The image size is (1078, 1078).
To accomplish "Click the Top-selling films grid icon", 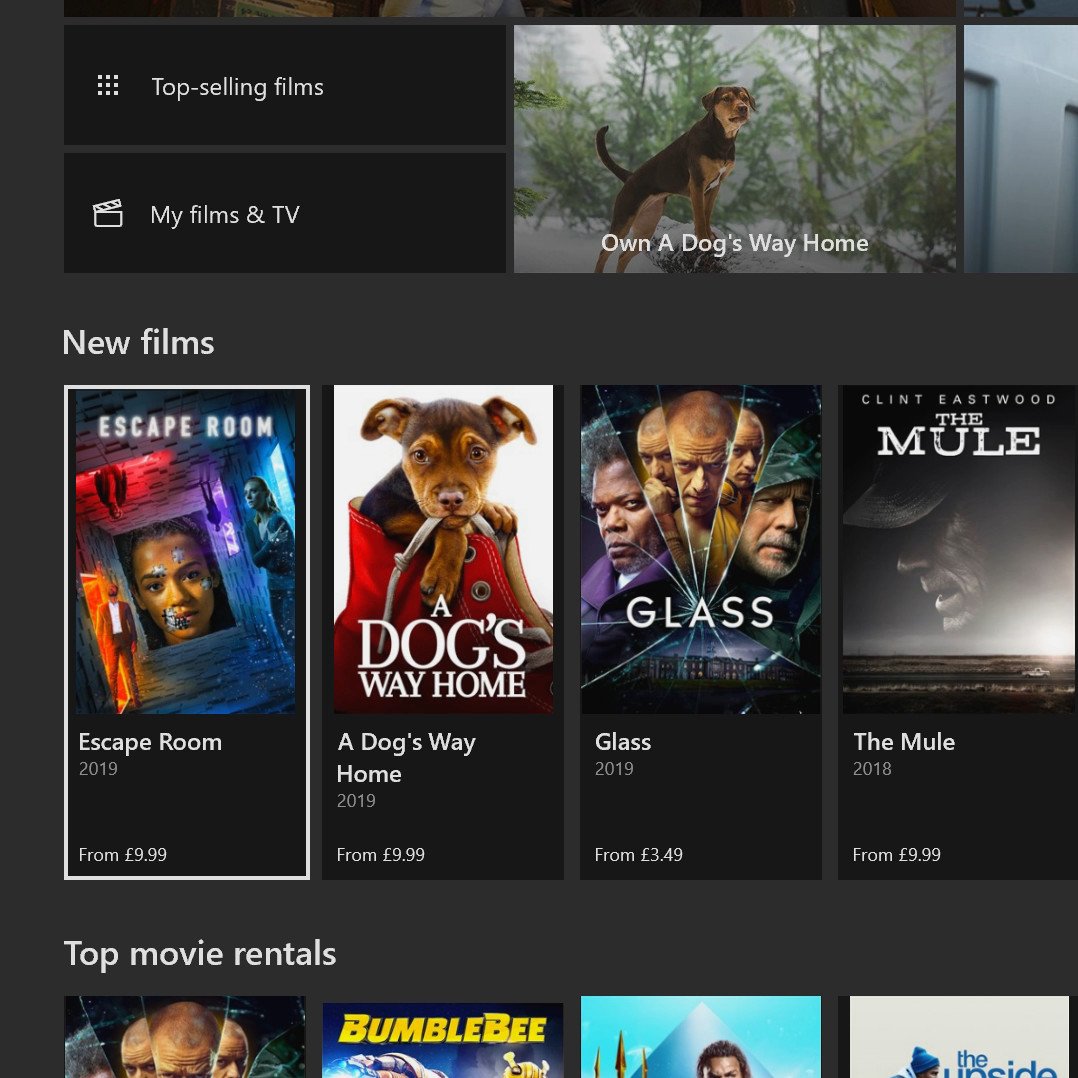I will [x=108, y=85].
